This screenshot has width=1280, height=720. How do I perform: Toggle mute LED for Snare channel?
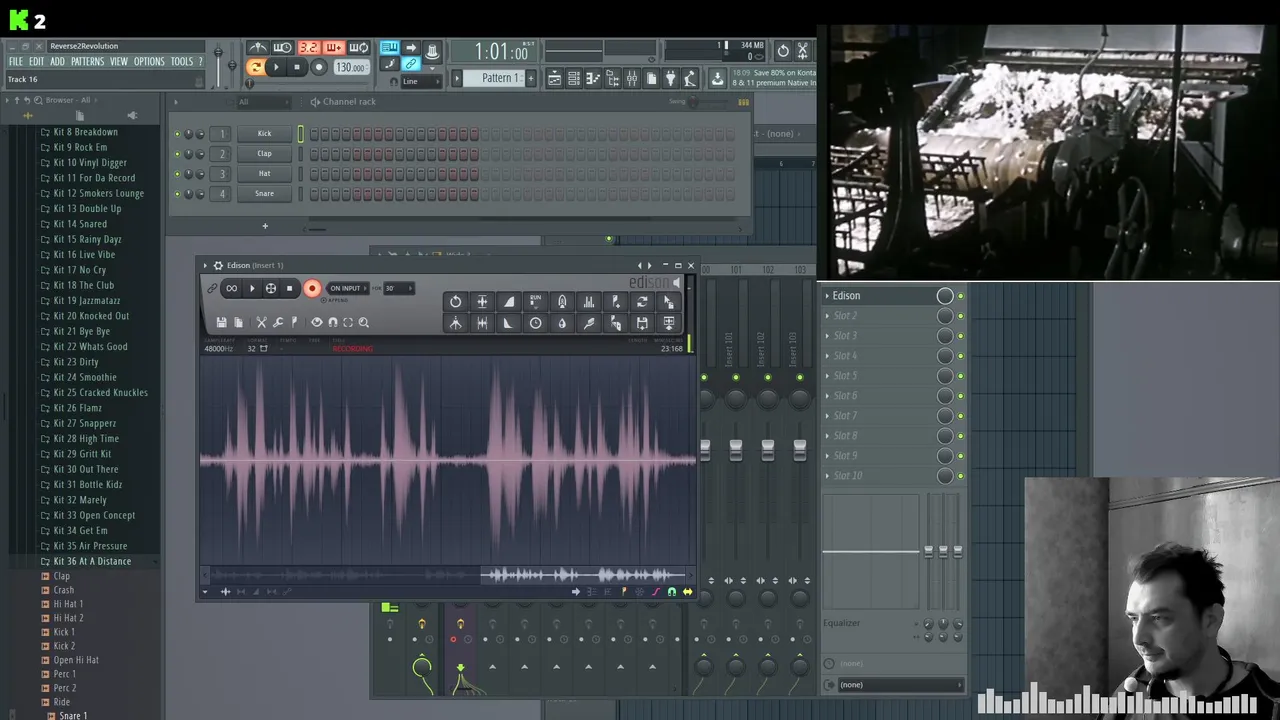tap(178, 194)
